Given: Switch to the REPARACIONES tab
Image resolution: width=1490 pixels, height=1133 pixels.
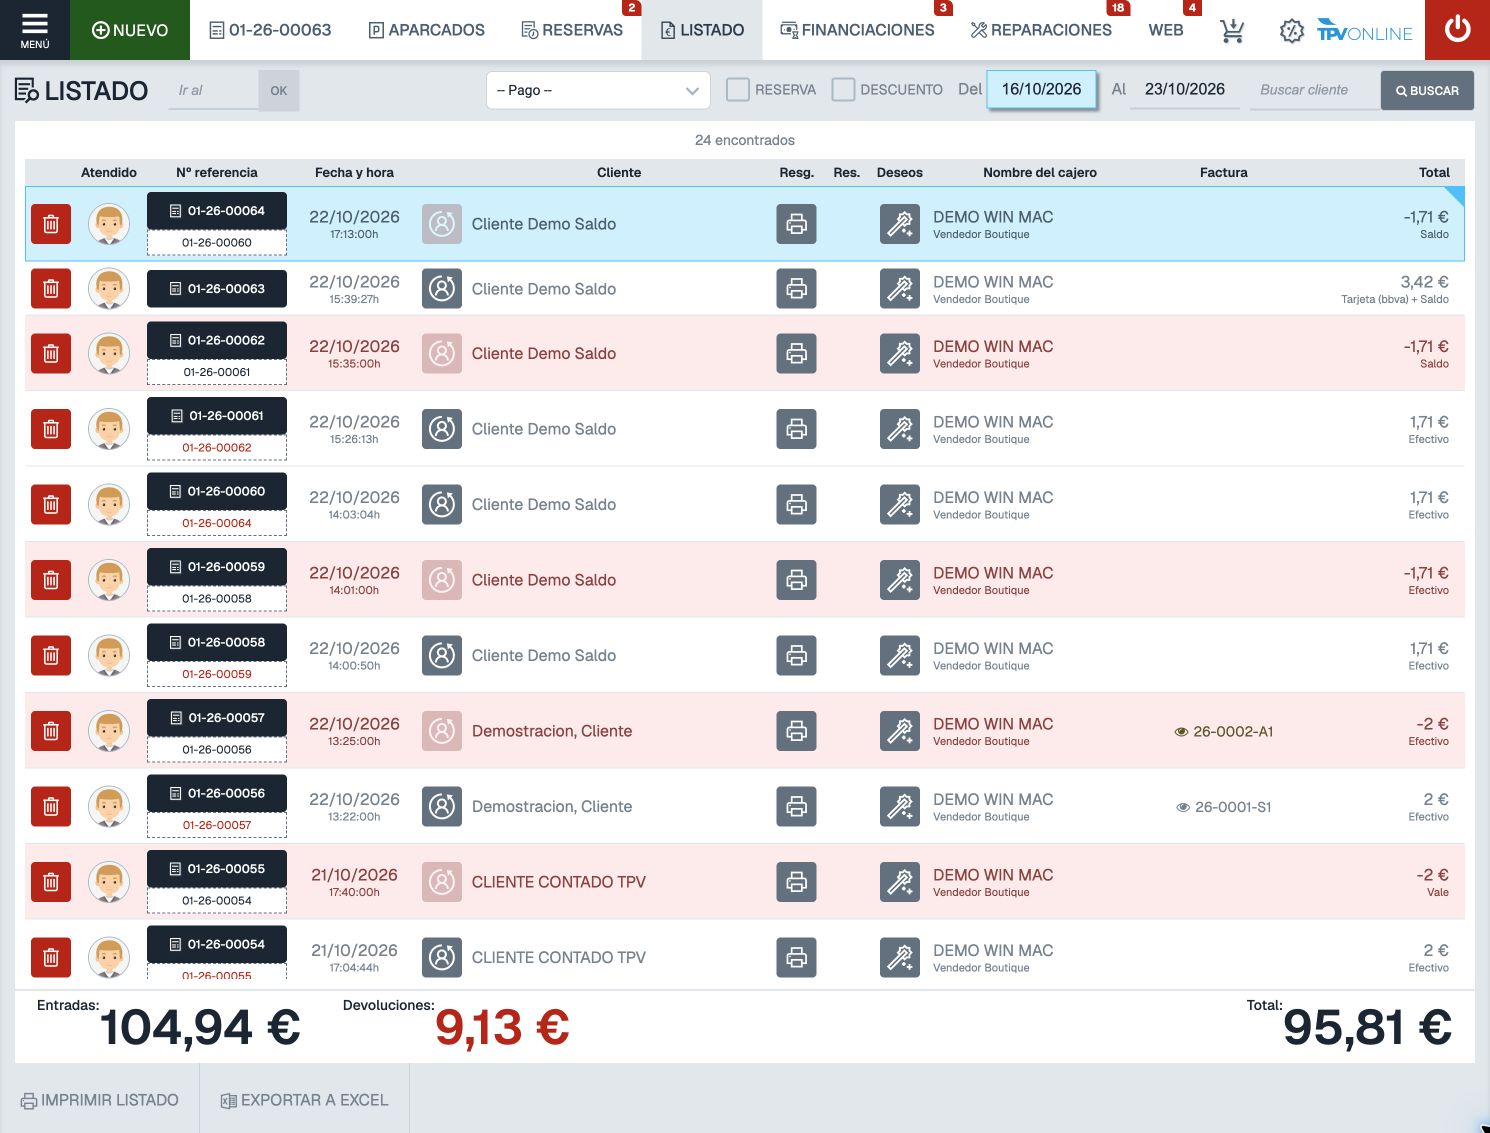Looking at the screenshot, I should pyautogui.click(x=1041, y=30).
